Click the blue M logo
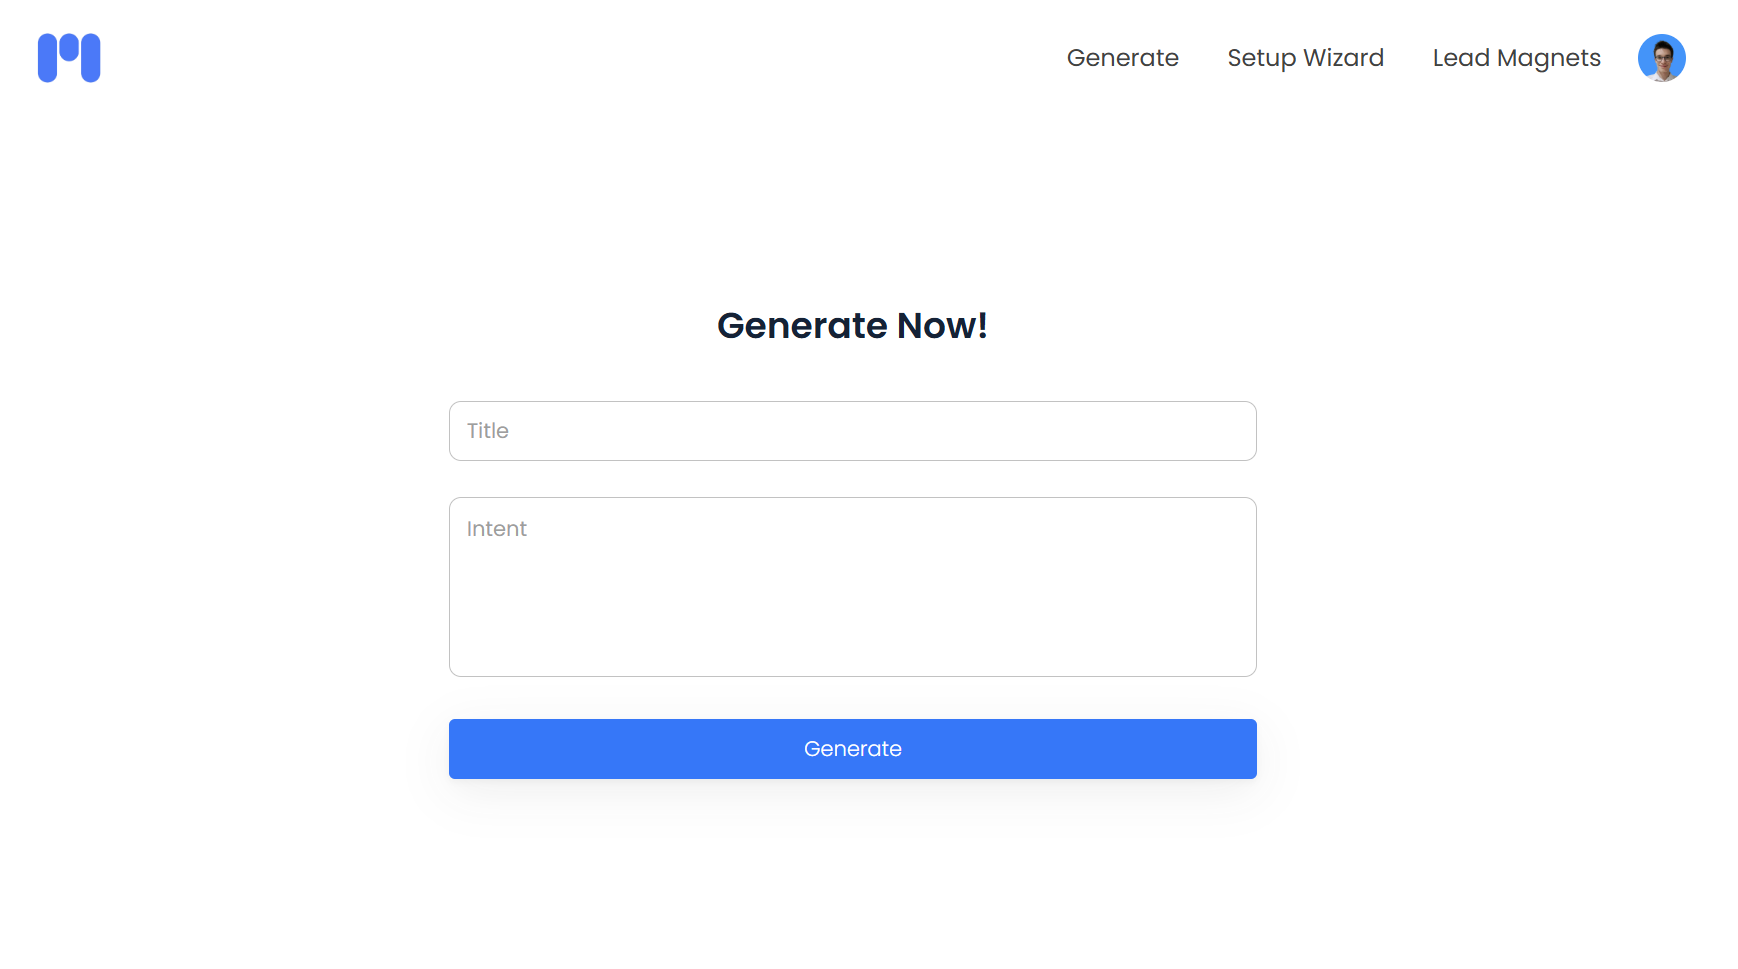 pyautogui.click(x=69, y=58)
